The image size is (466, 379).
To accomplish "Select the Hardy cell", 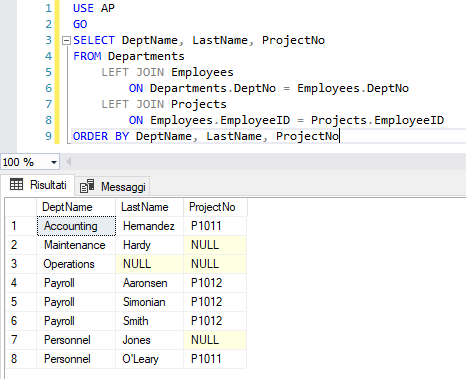I will point(149,245).
